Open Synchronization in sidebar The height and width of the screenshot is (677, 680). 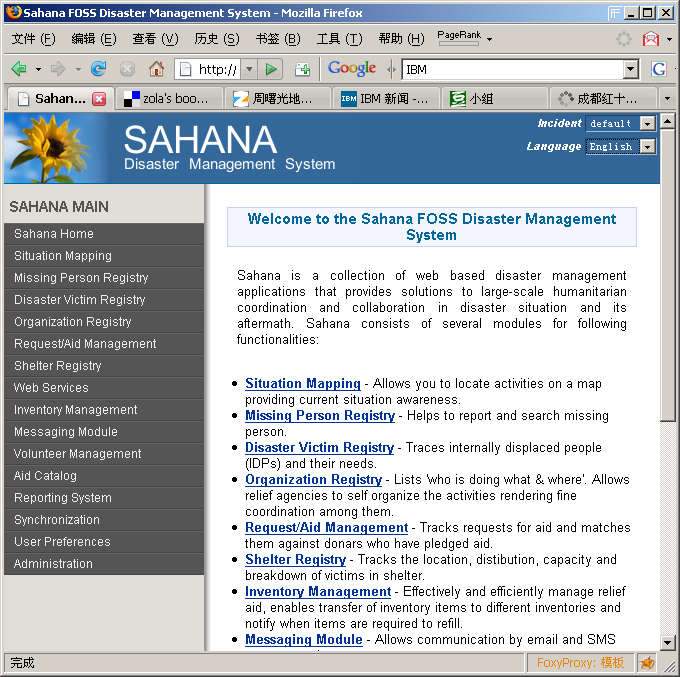(104, 520)
